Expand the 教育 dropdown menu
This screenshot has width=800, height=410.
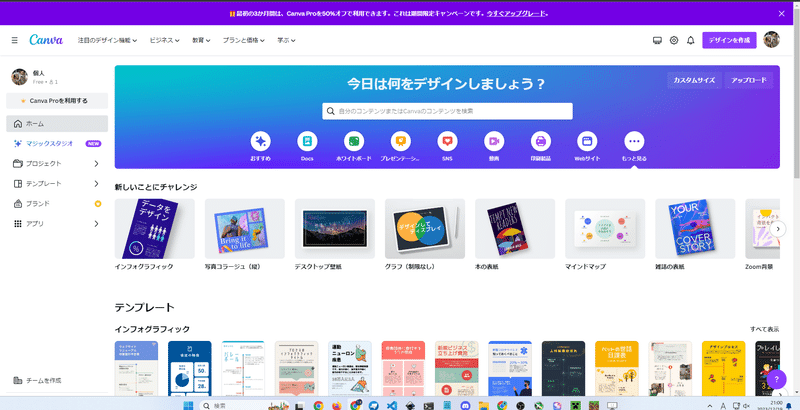click(x=201, y=40)
